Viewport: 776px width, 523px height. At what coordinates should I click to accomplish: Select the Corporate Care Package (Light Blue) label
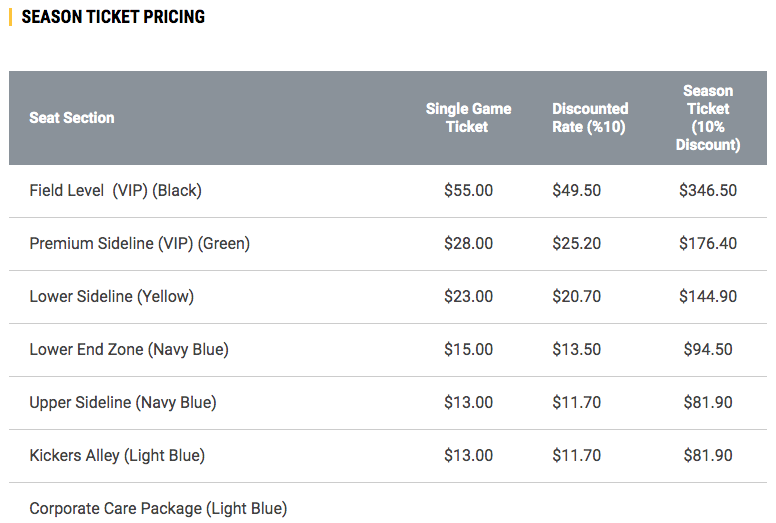click(x=158, y=508)
